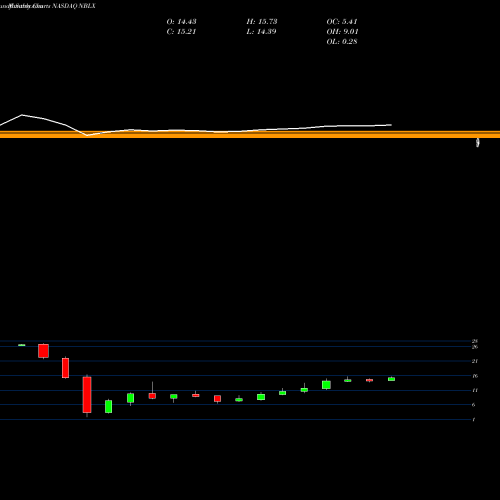The height and width of the screenshot is (500, 500).
Task: Click the 6 price axis label
Action: (474, 405)
